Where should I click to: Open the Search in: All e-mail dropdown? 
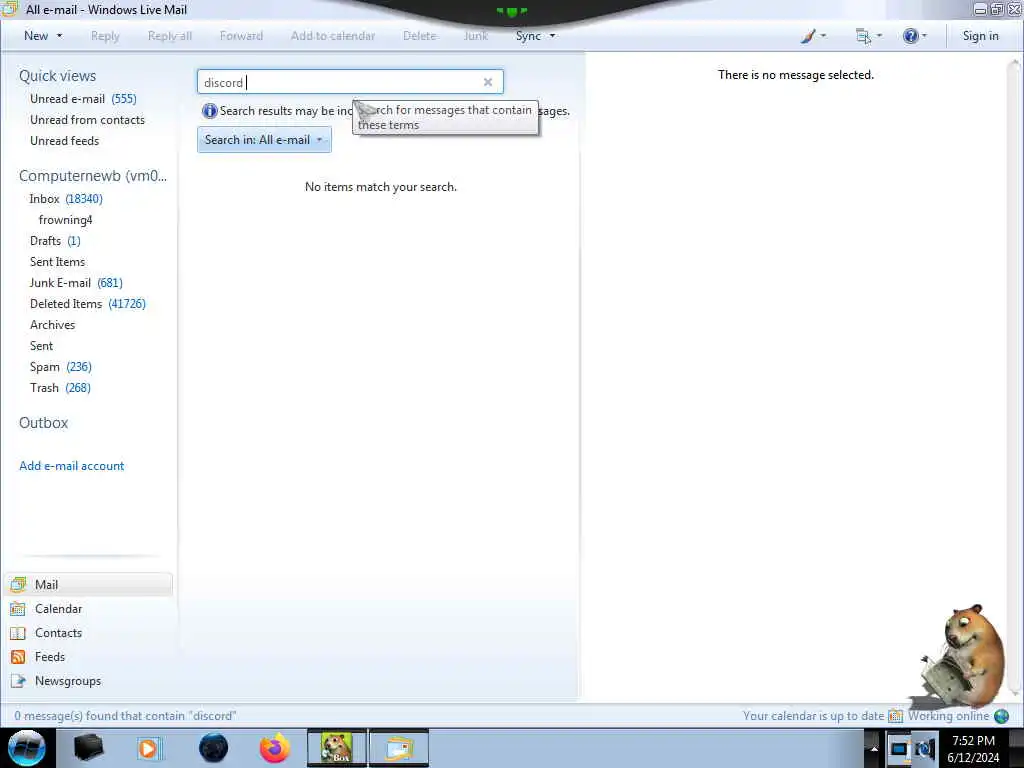[264, 140]
